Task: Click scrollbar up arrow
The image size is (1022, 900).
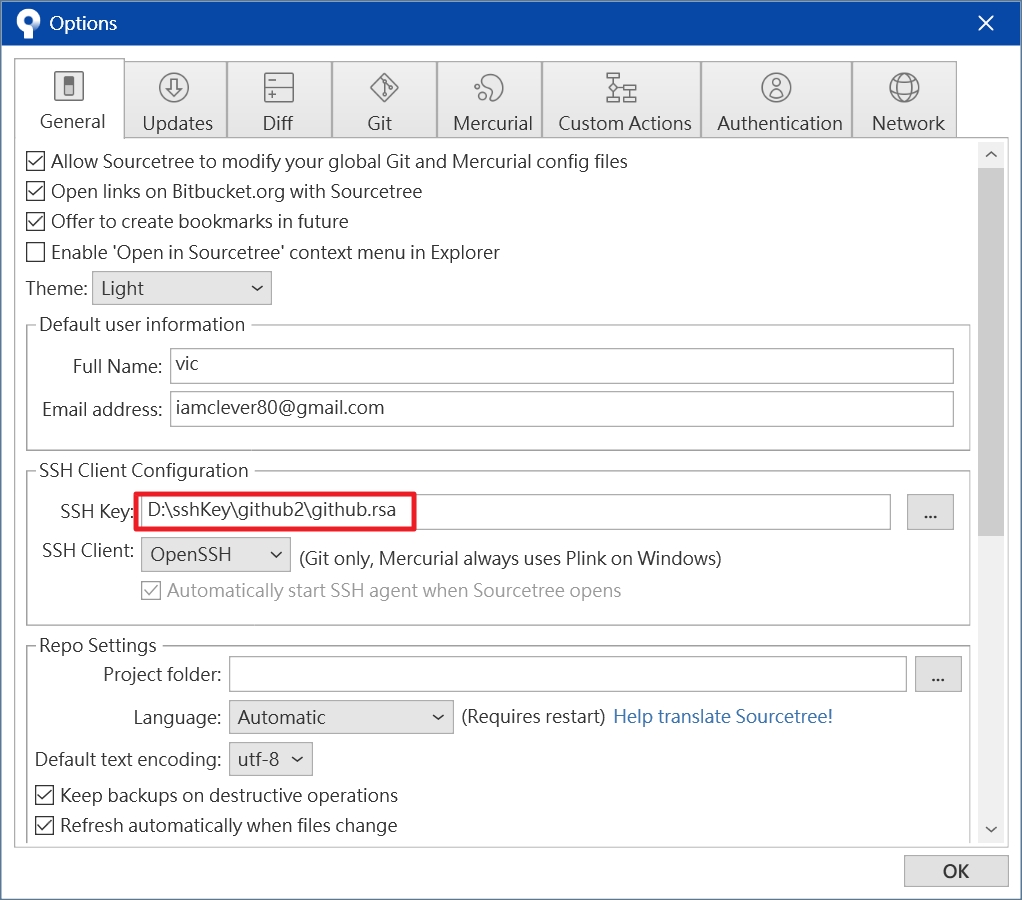Action: (991, 154)
